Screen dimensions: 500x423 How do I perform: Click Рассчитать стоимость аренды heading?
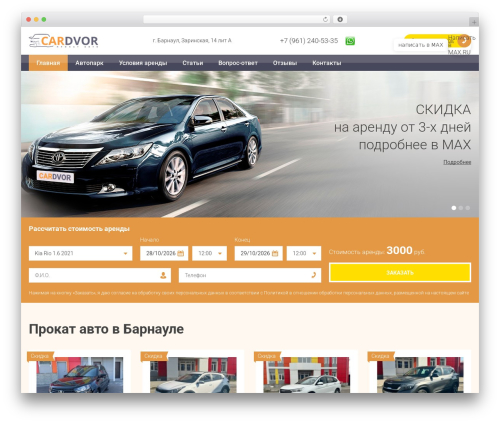pyautogui.click(x=79, y=229)
